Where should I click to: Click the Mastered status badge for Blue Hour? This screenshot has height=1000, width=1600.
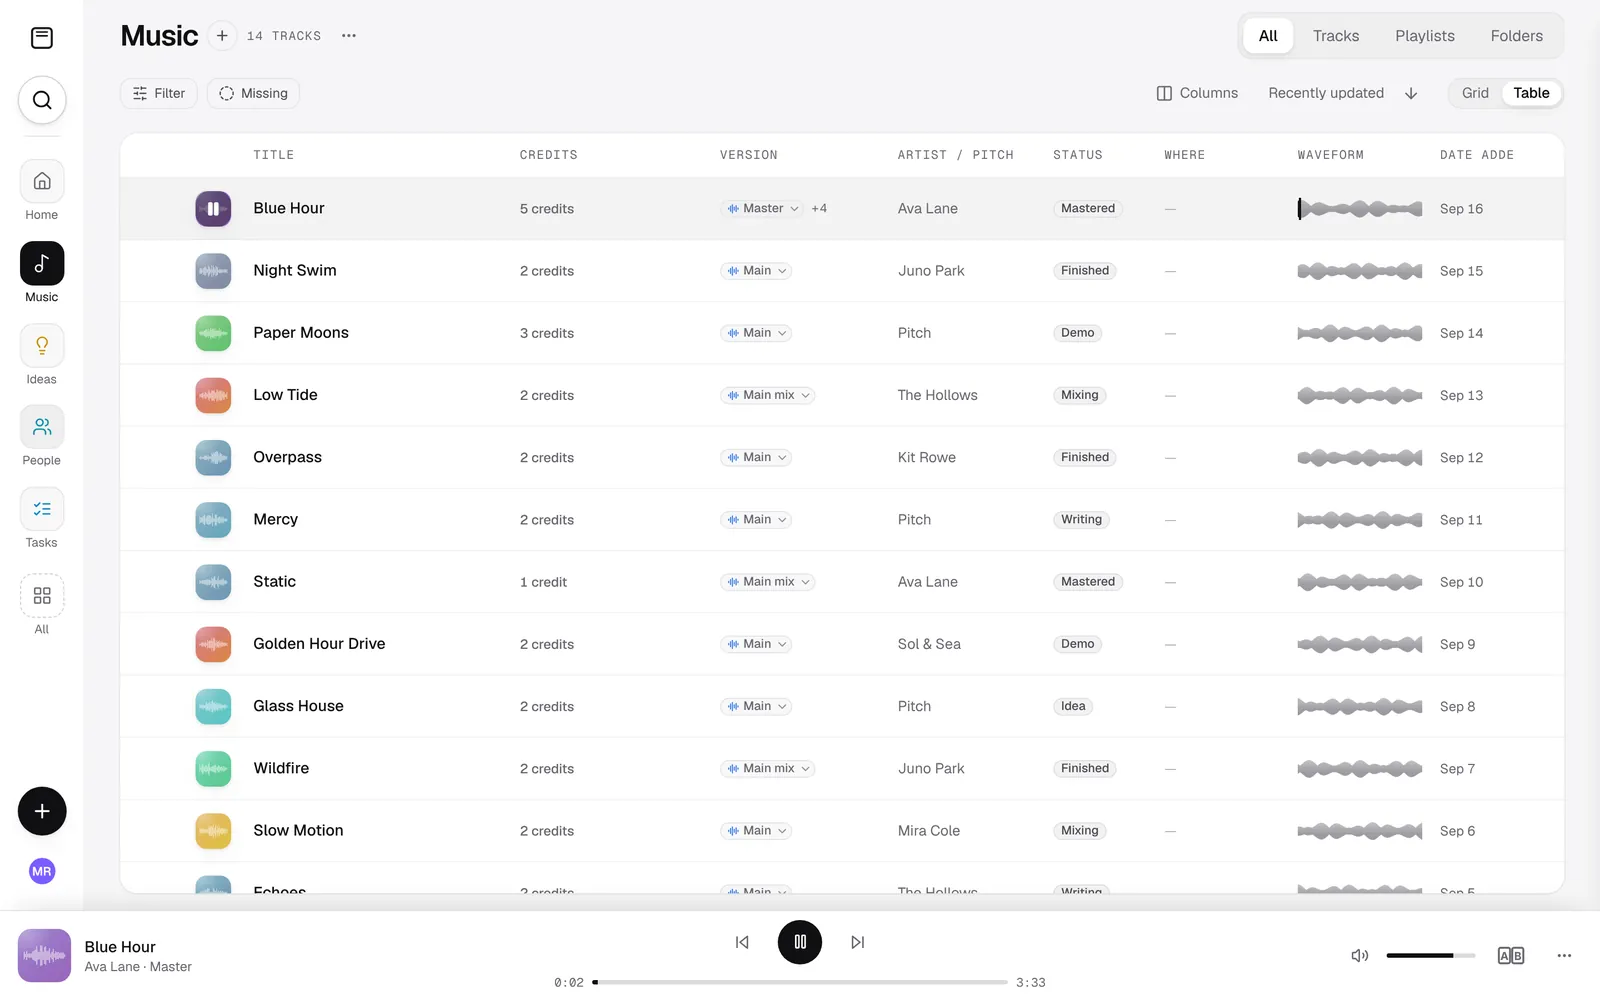pos(1088,209)
